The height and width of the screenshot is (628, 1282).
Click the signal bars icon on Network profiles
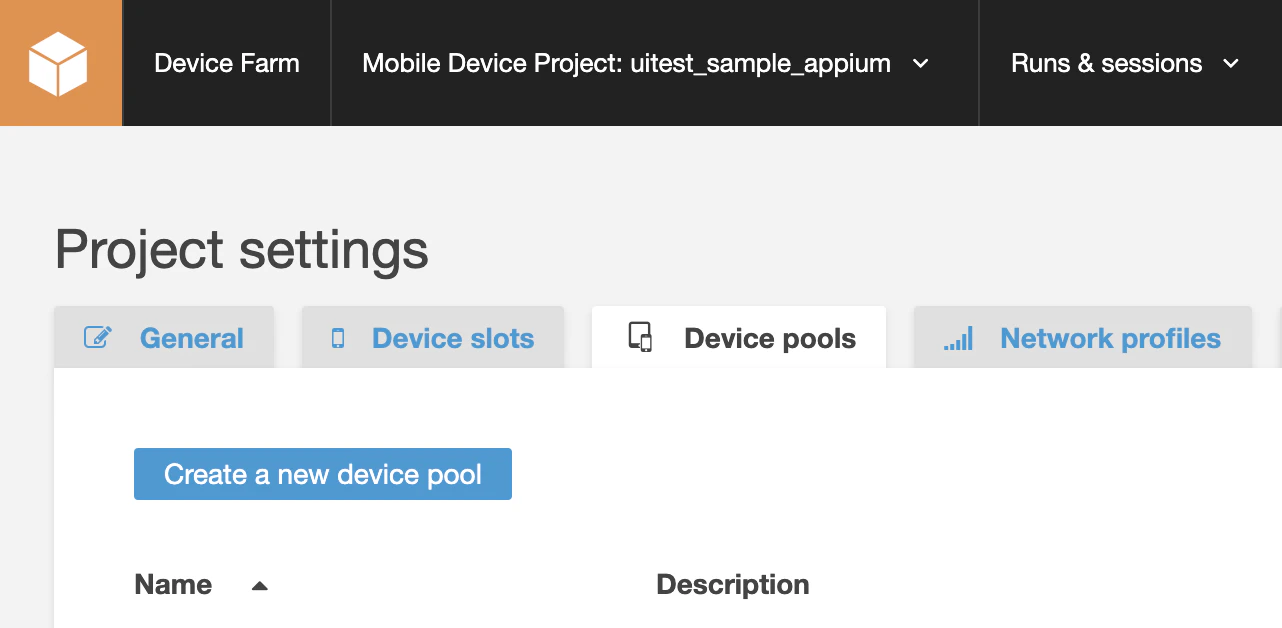958,339
